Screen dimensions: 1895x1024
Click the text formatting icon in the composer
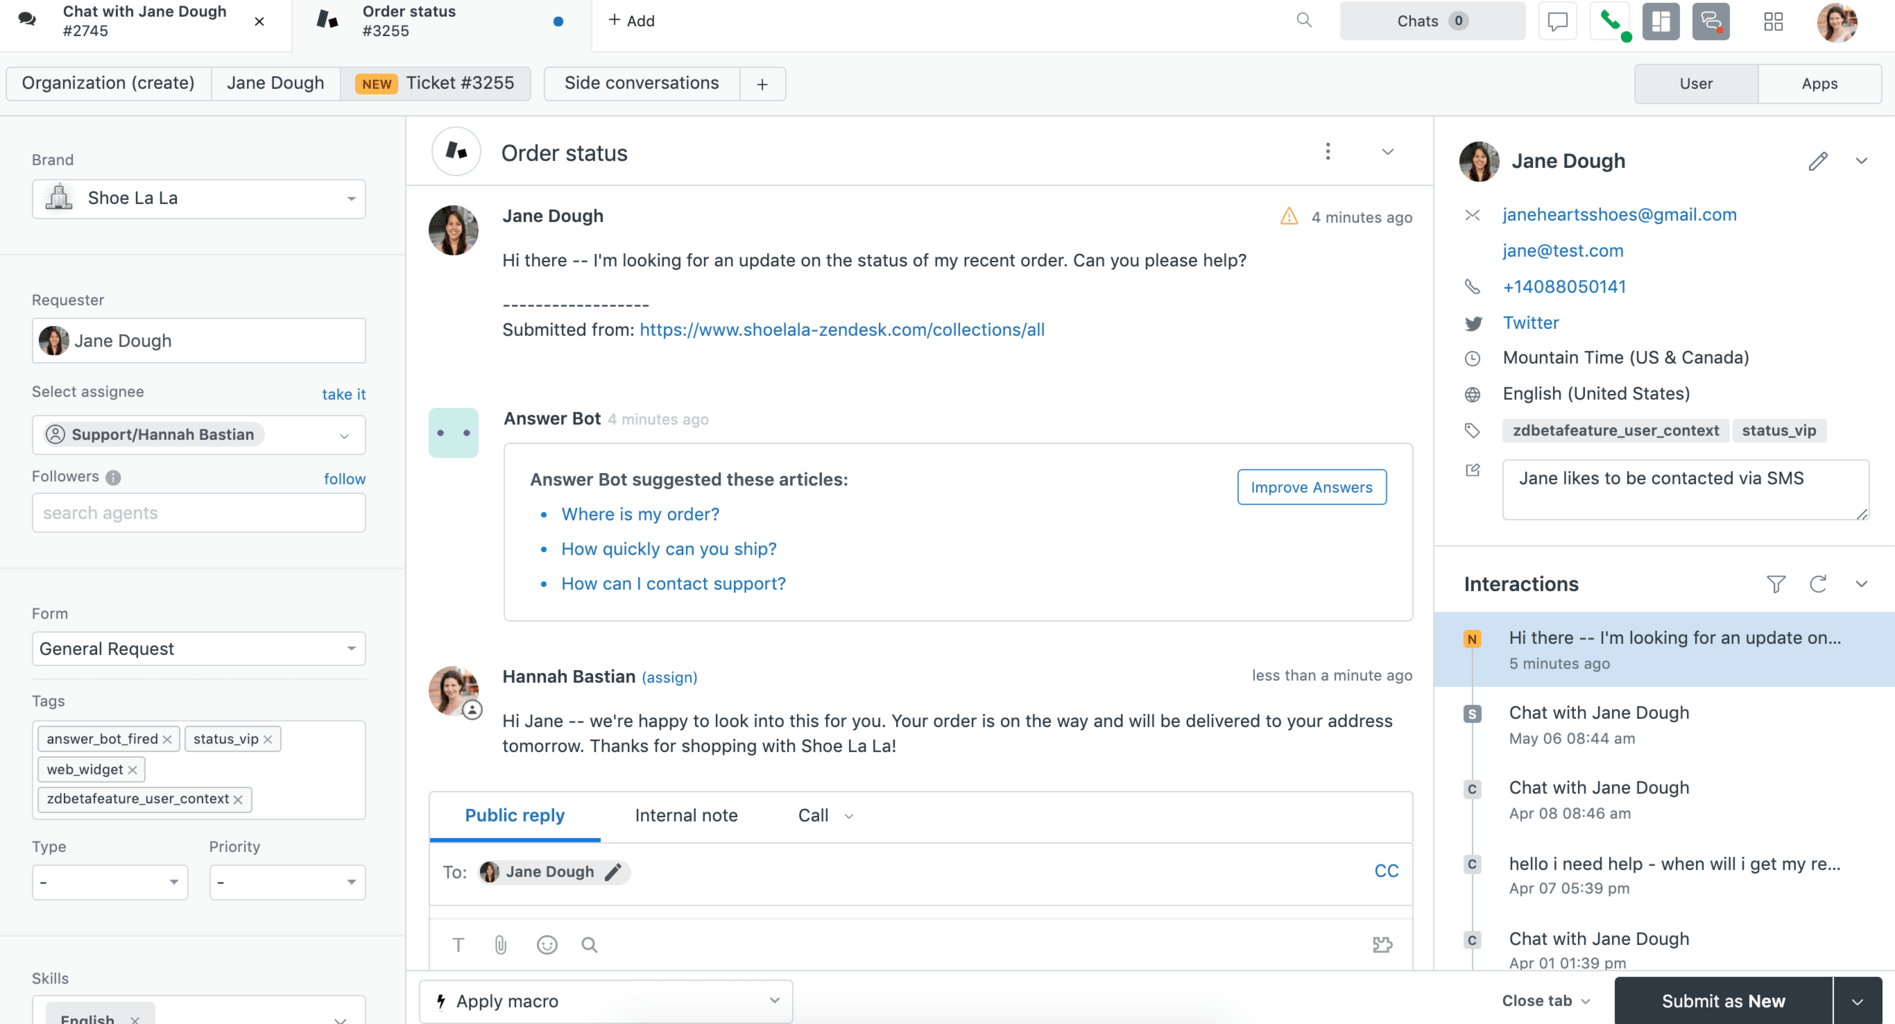[x=458, y=944]
